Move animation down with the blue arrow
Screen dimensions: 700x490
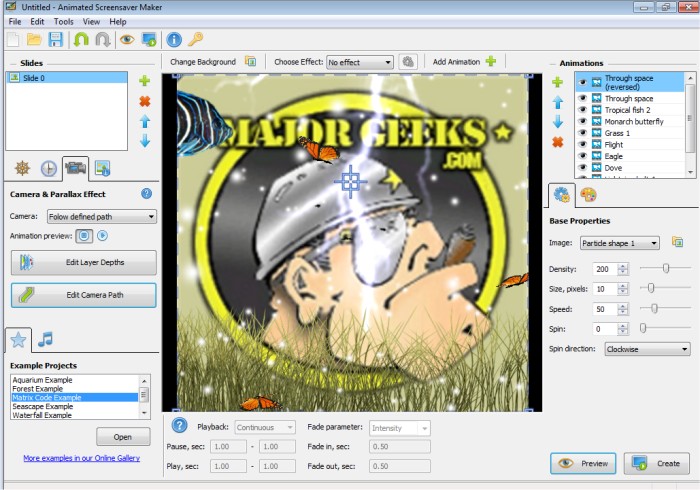(x=558, y=122)
